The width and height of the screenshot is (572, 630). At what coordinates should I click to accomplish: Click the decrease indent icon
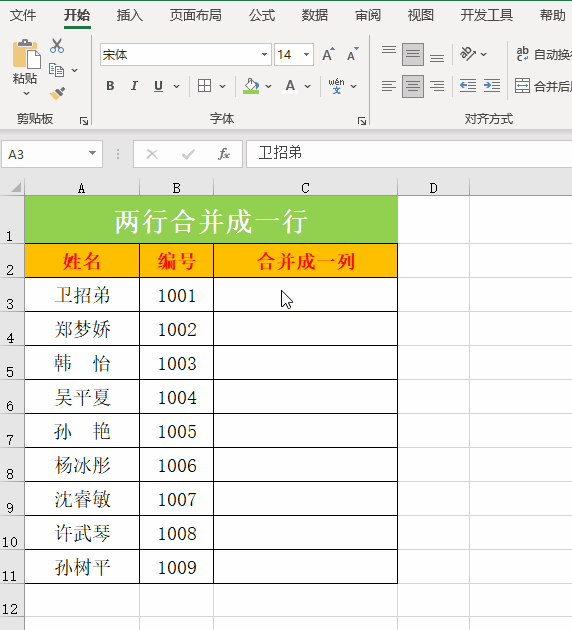468,86
